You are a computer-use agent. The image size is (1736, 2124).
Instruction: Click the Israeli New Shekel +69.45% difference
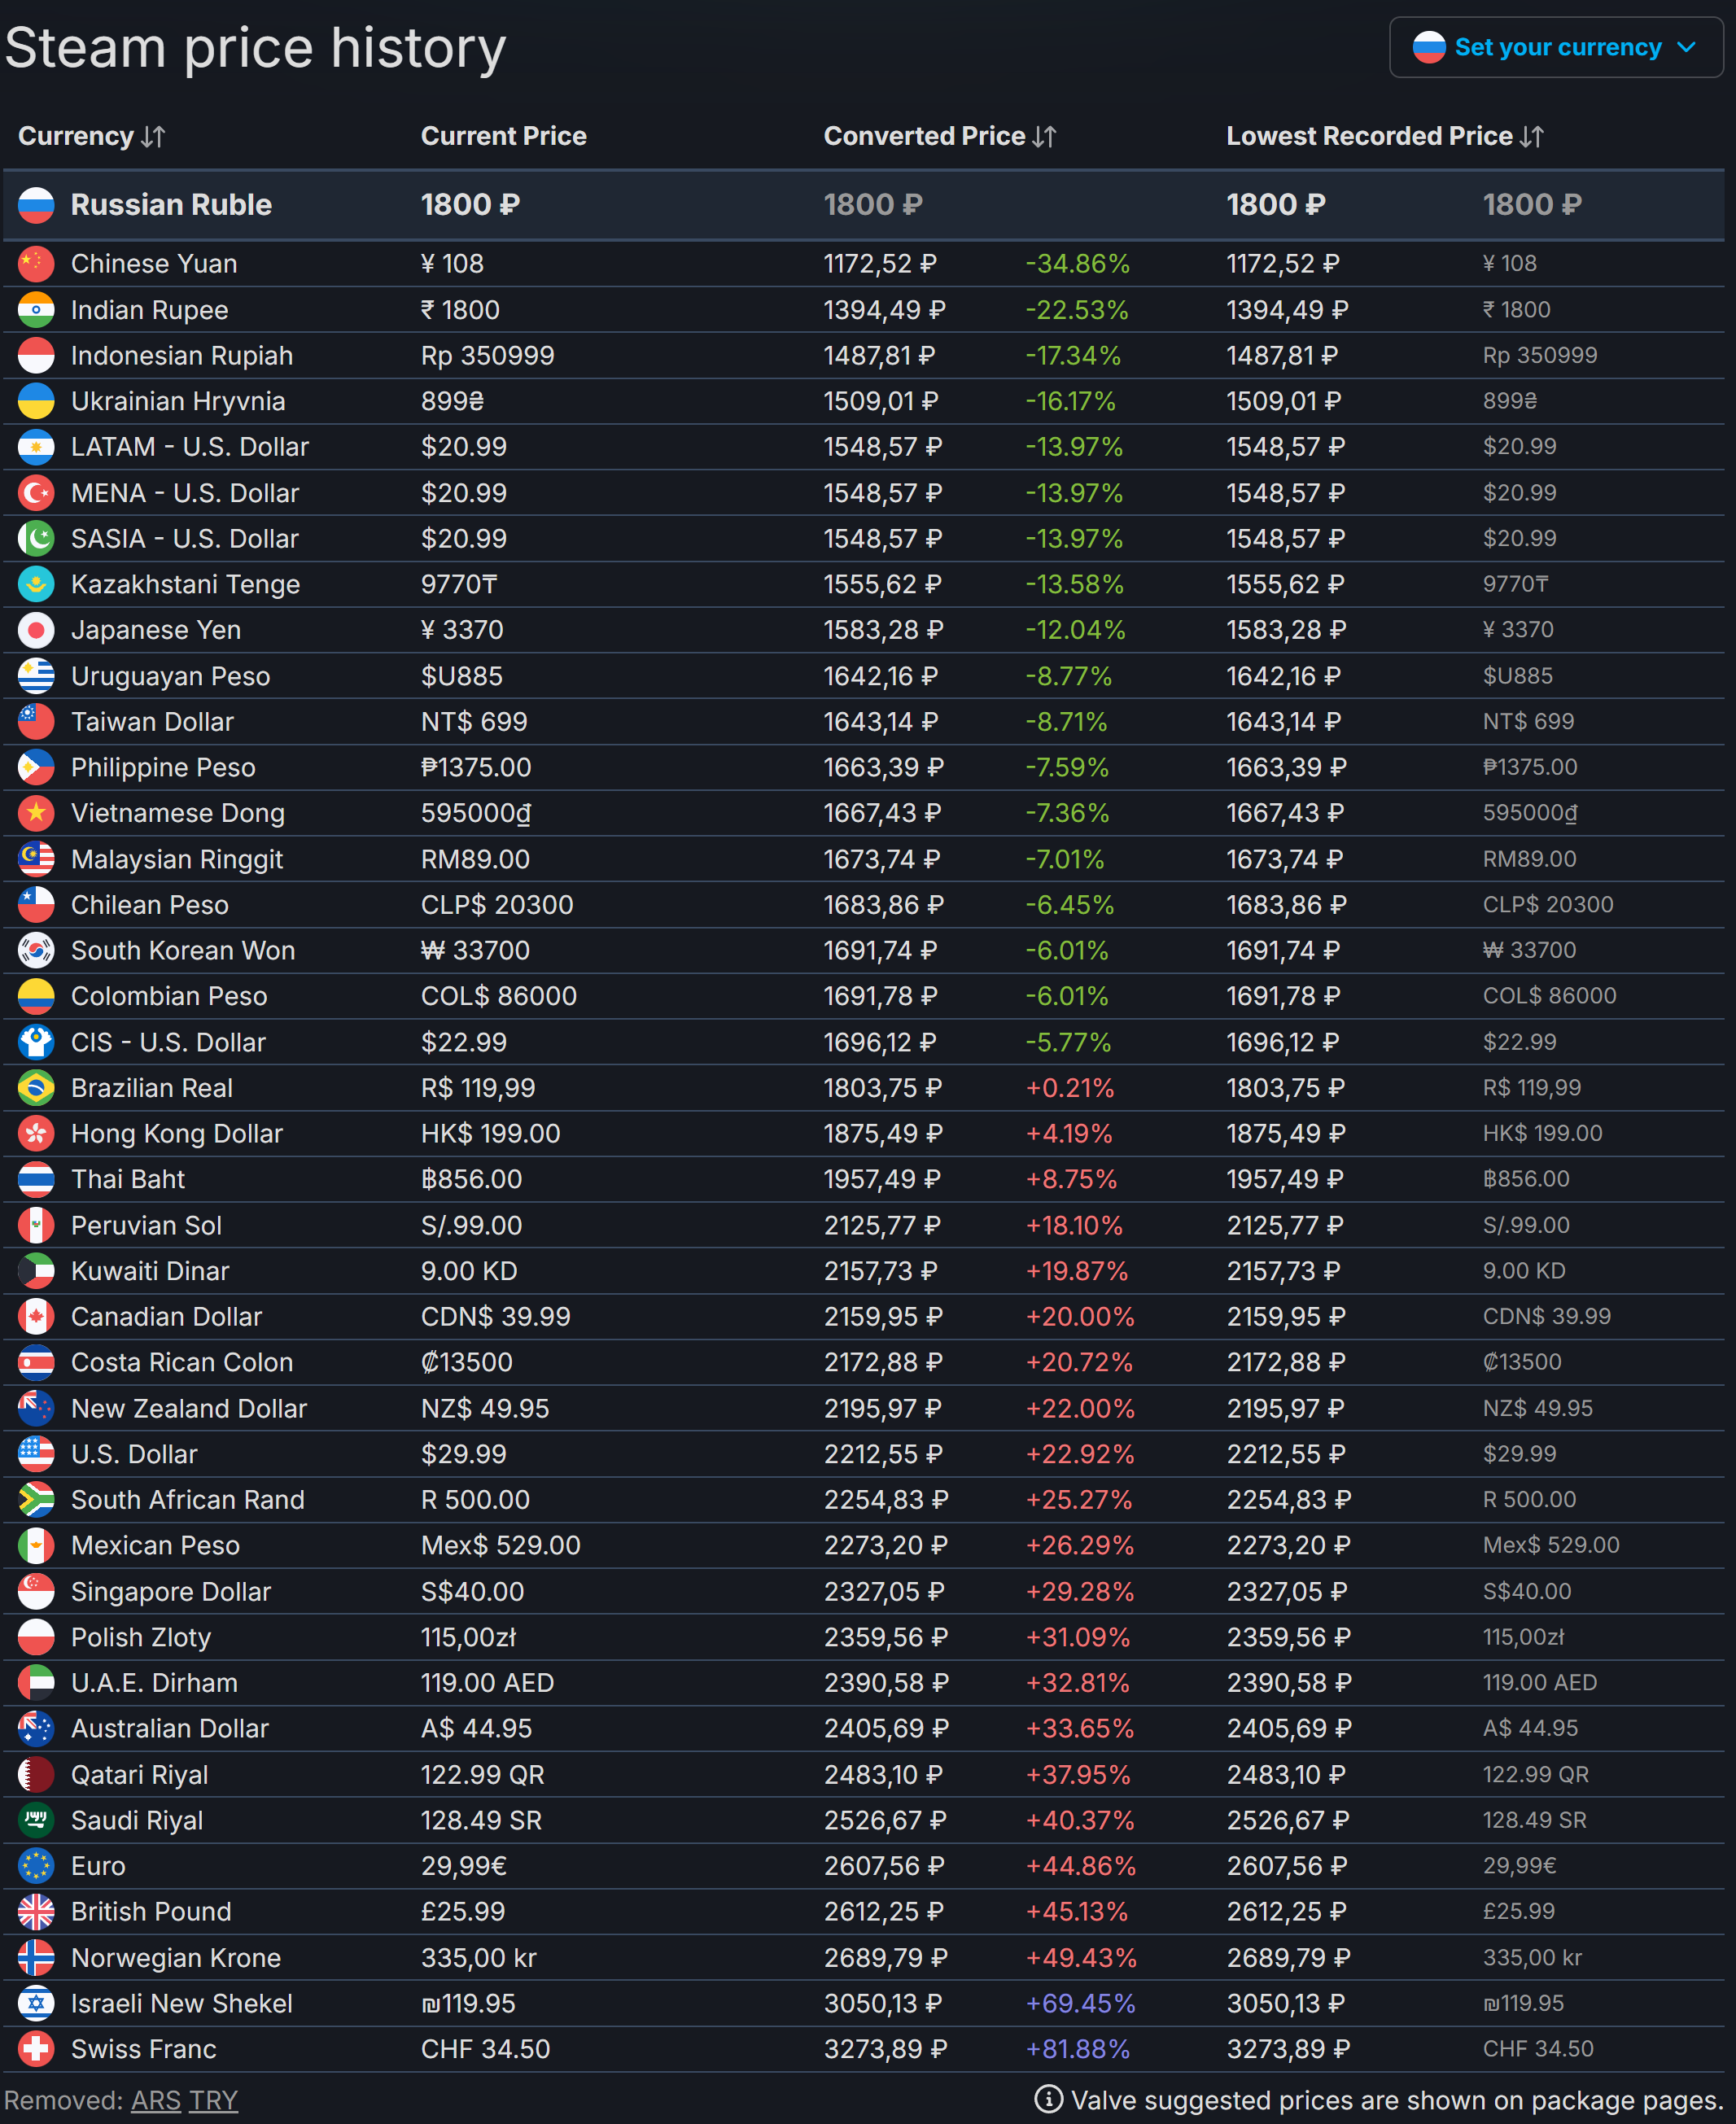point(1081,2003)
